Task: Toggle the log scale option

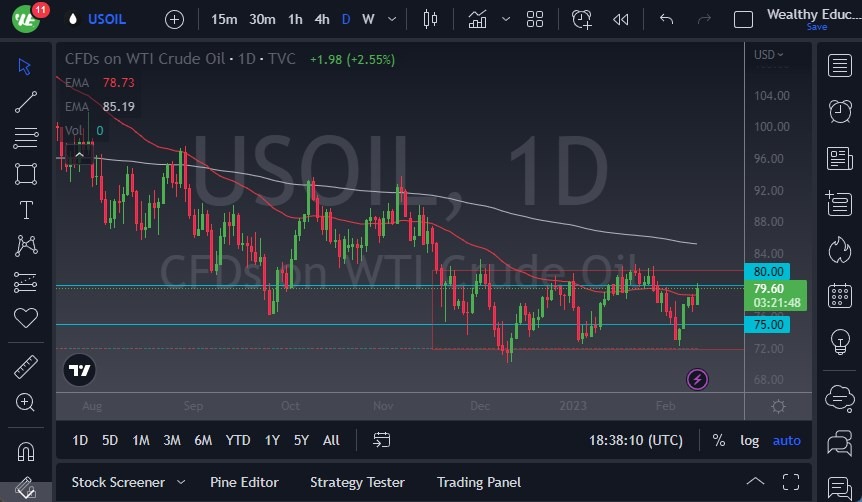Action: click(x=749, y=440)
